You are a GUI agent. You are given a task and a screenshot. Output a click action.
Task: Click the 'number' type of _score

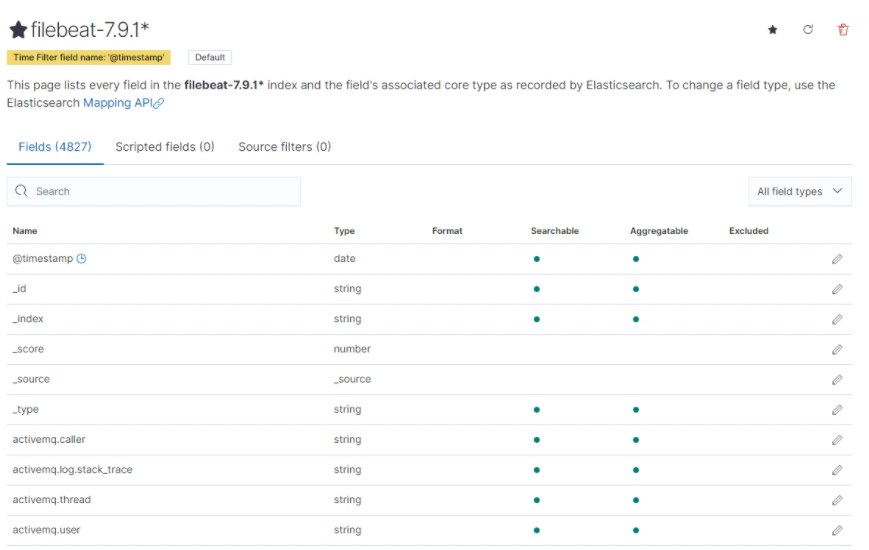click(352, 349)
